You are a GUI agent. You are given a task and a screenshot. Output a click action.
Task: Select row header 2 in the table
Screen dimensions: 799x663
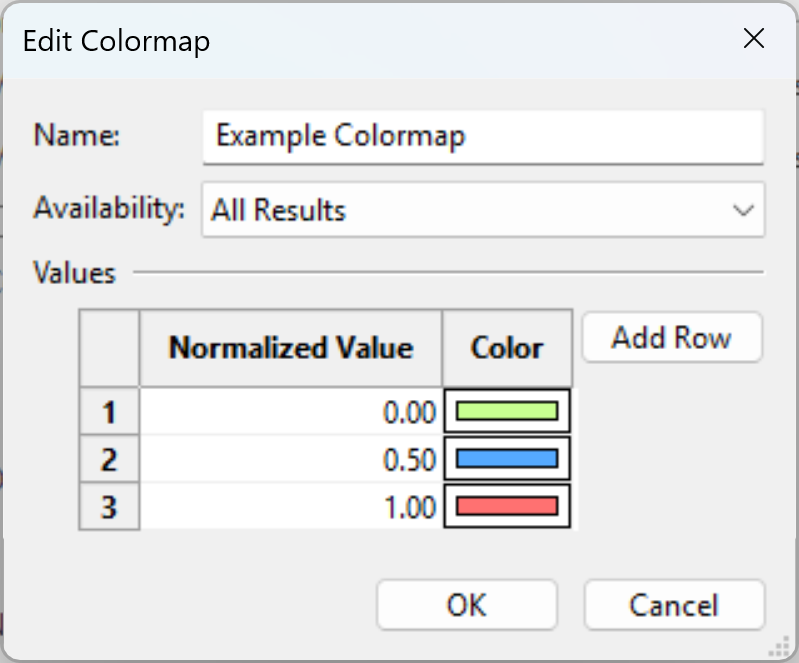109,459
